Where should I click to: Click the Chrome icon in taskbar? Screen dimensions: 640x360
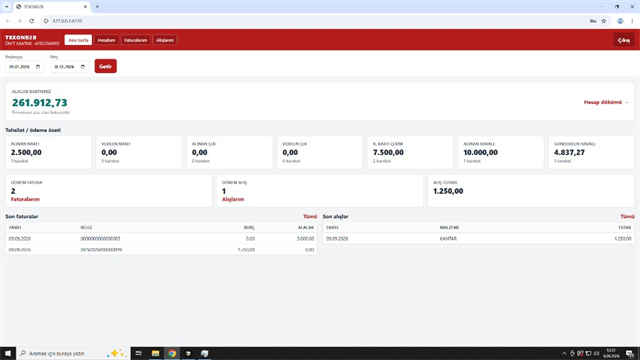pos(172,353)
